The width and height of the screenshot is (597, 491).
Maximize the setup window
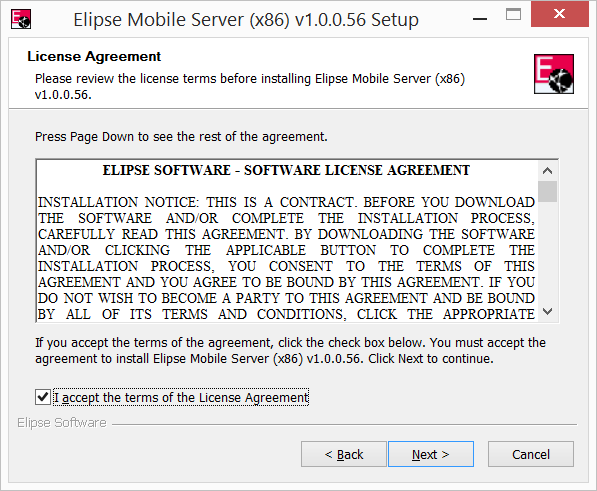pyautogui.click(x=513, y=14)
